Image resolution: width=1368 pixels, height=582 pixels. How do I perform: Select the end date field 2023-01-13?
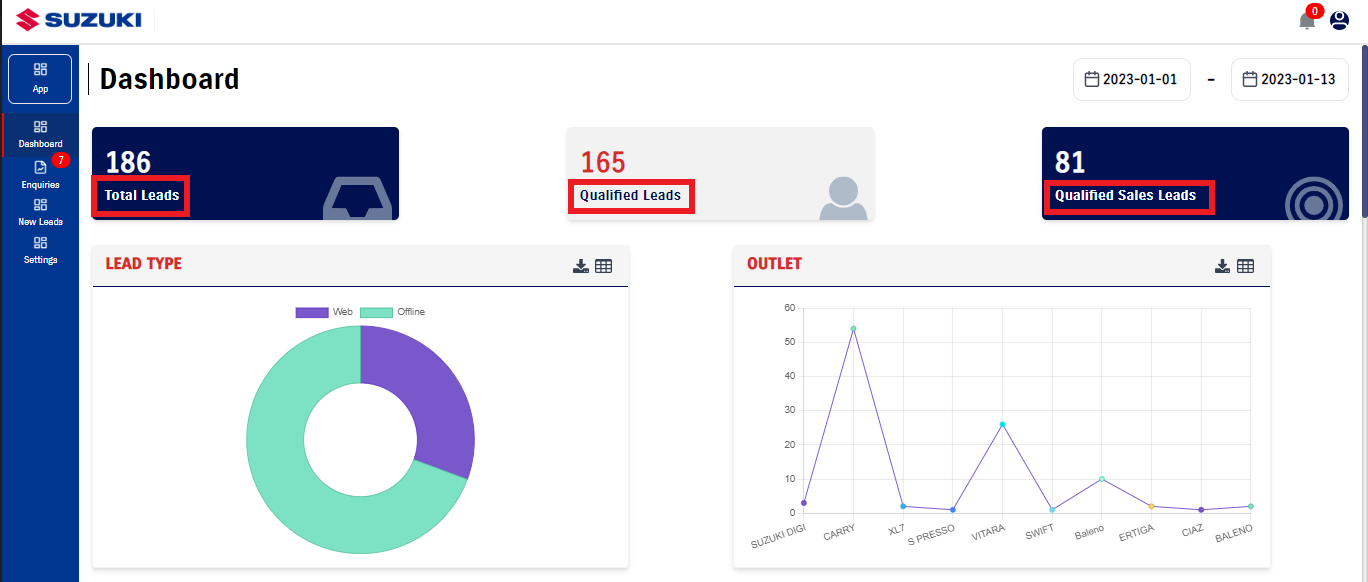[x=1290, y=80]
